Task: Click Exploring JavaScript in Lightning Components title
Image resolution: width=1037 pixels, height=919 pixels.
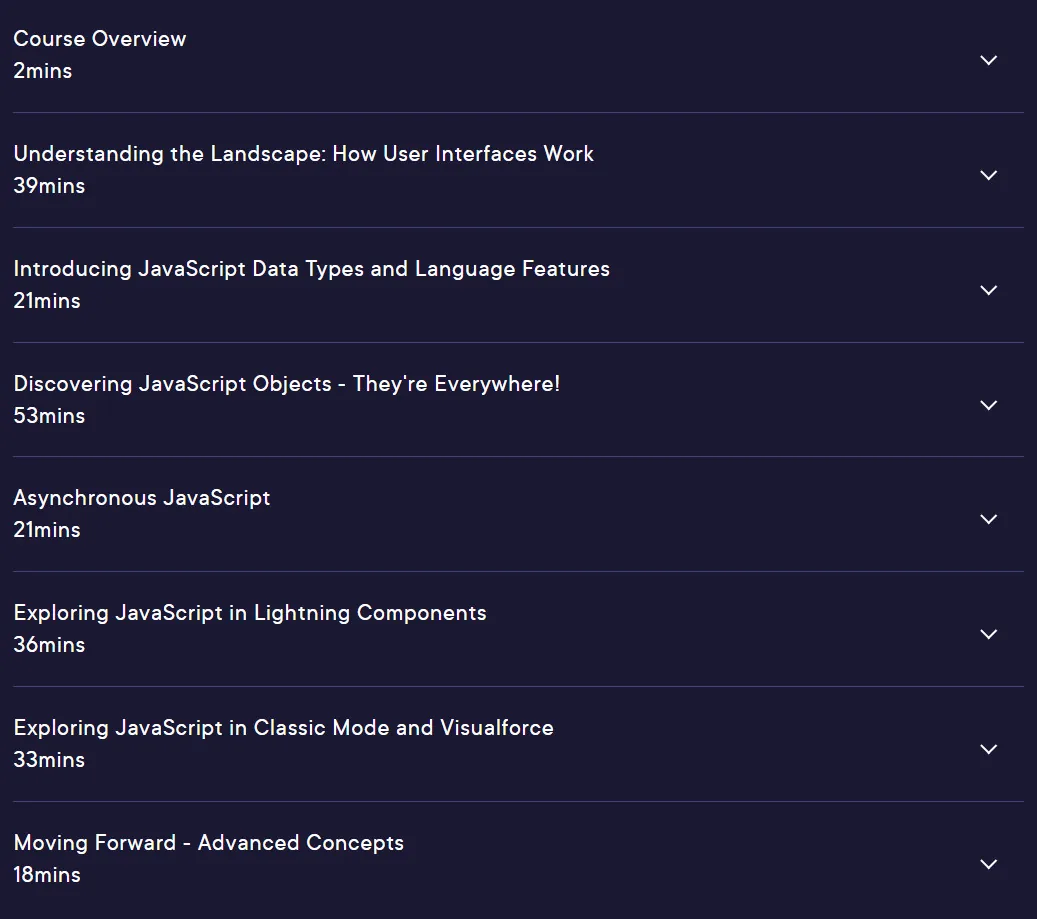Action: (250, 613)
